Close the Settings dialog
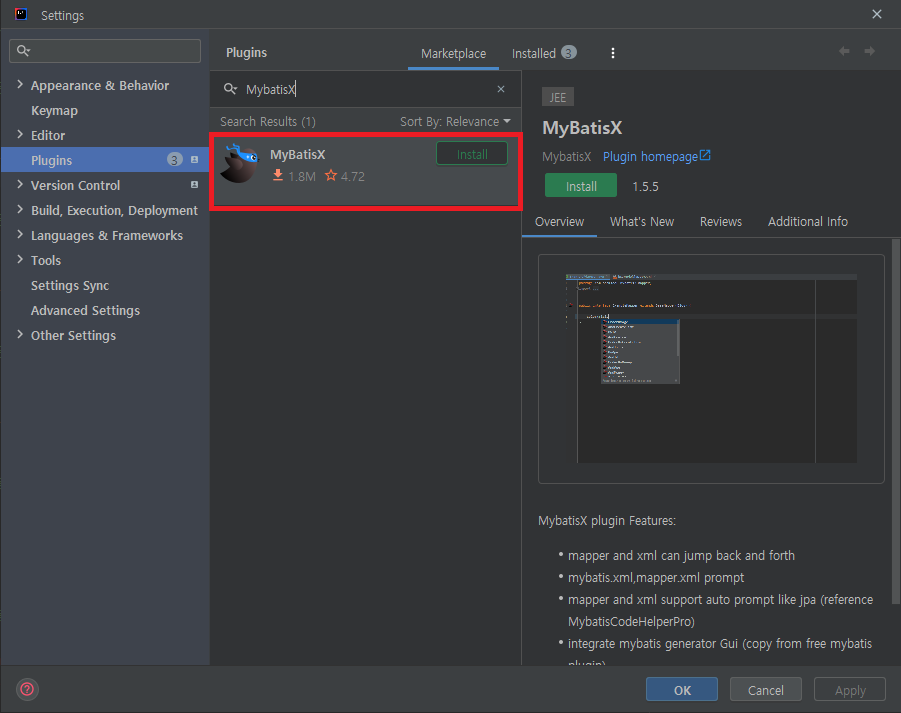The height and width of the screenshot is (713, 901). click(876, 14)
